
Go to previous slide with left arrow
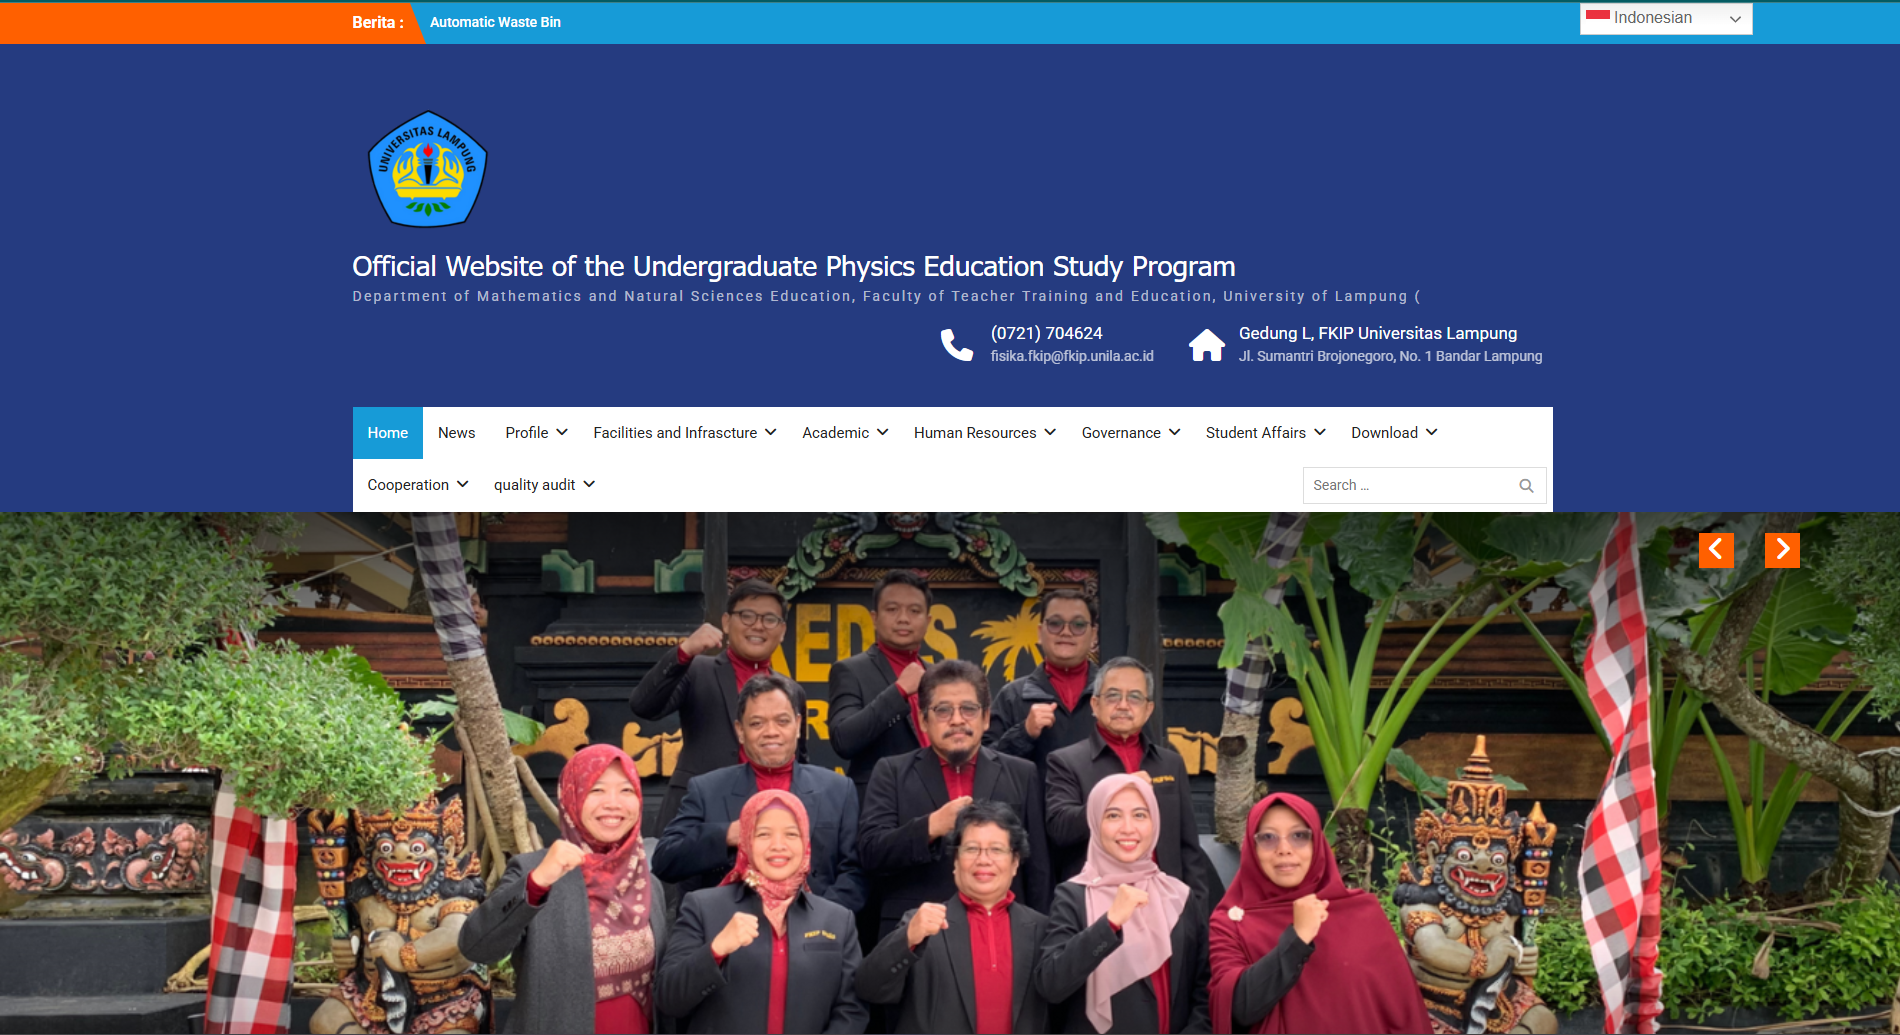[1716, 550]
